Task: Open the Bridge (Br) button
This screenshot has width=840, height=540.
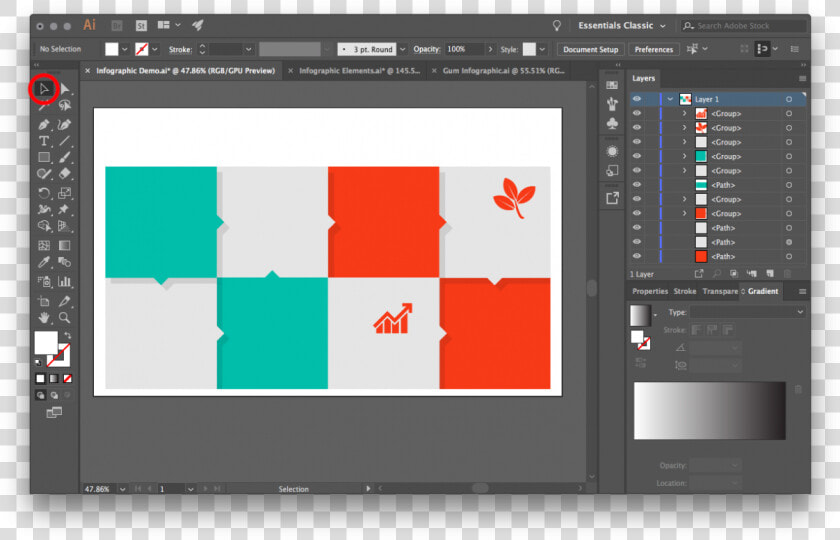Action: pyautogui.click(x=117, y=26)
